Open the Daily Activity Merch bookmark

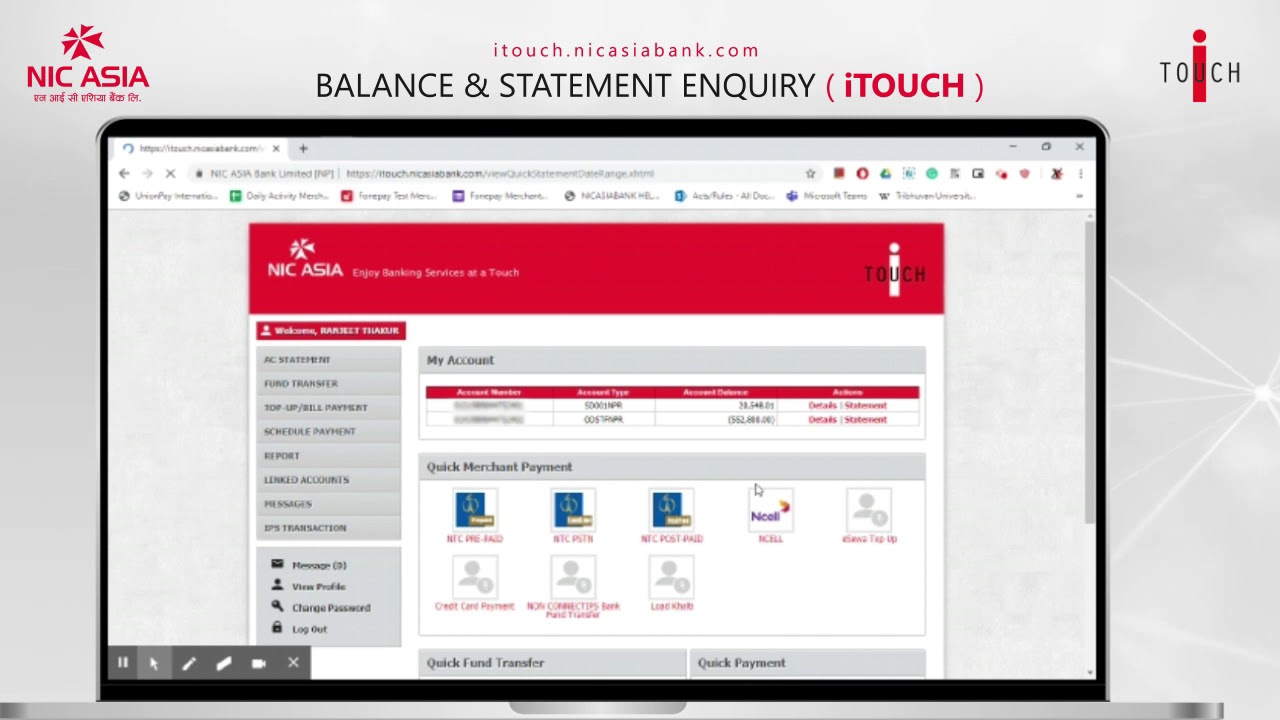click(x=279, y=196)
